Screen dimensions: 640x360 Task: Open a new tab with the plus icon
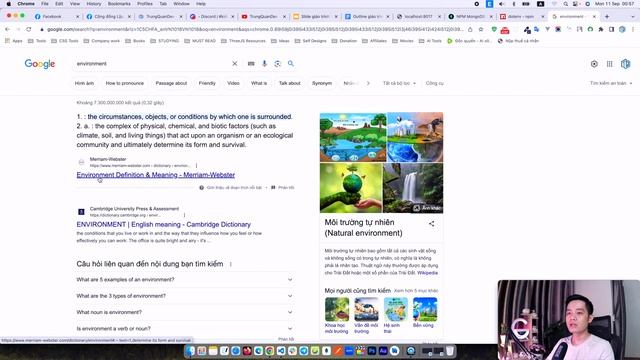click(x=607, y=17)
